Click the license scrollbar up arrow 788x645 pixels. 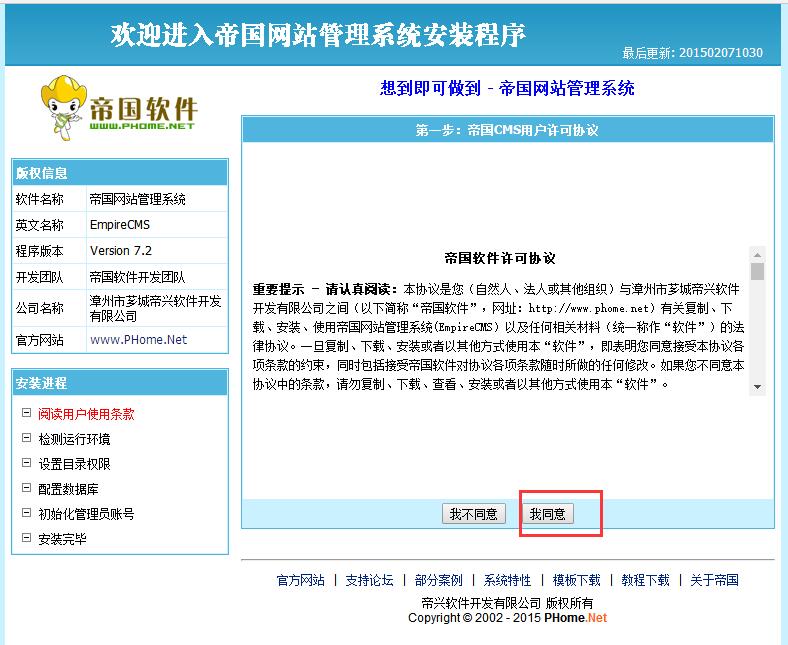point(757,254)
